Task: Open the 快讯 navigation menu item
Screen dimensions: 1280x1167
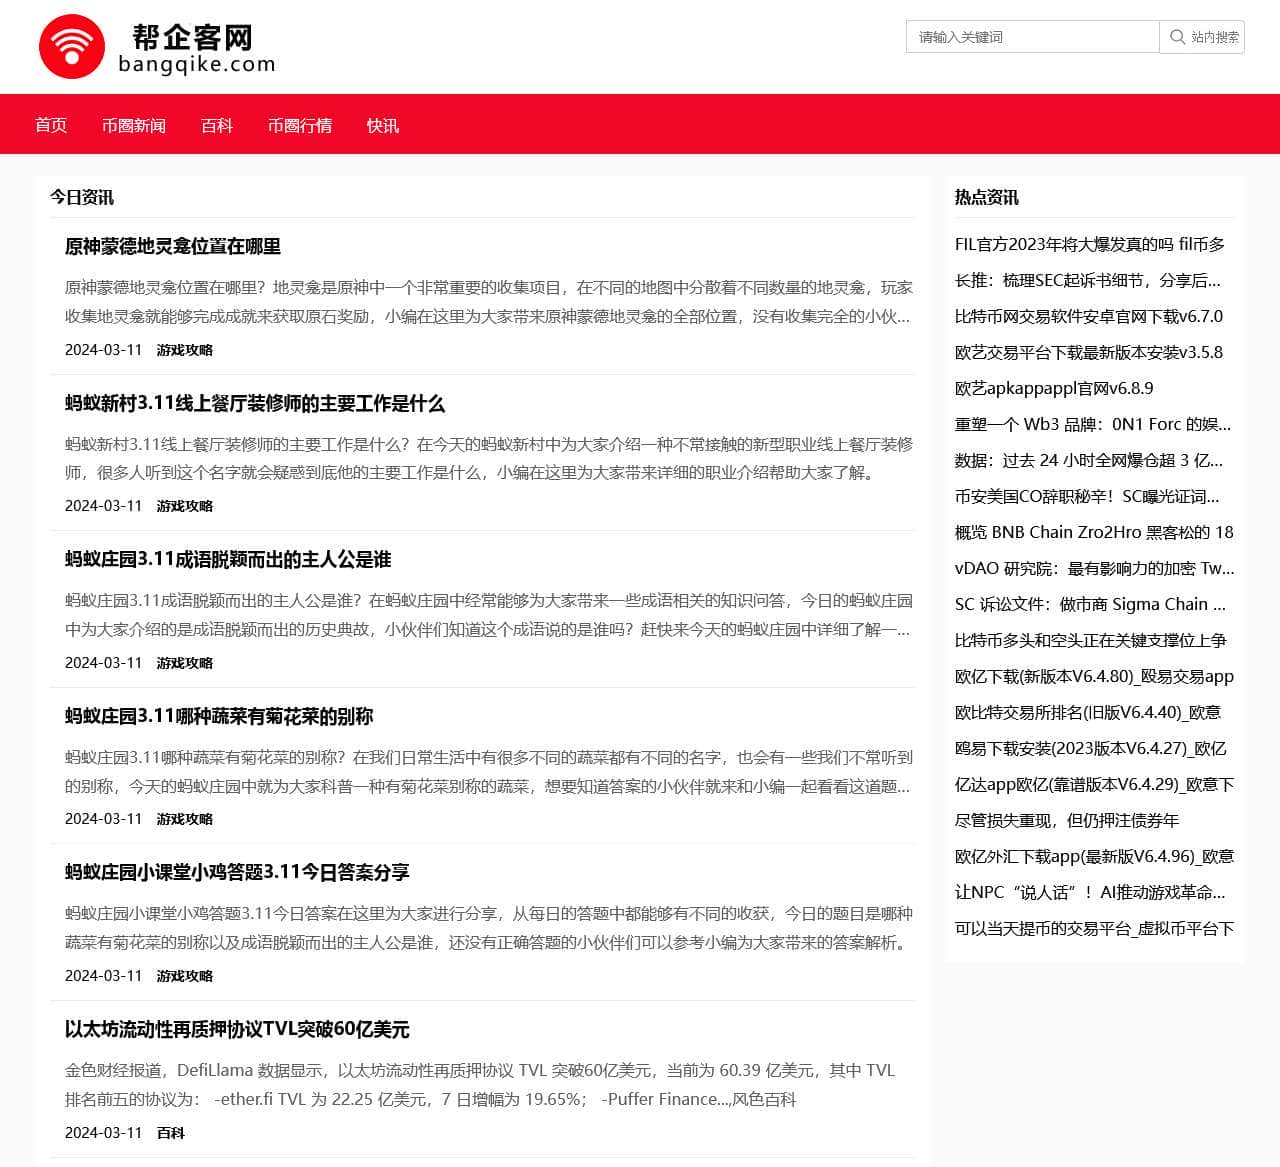Action: point(383,124)
